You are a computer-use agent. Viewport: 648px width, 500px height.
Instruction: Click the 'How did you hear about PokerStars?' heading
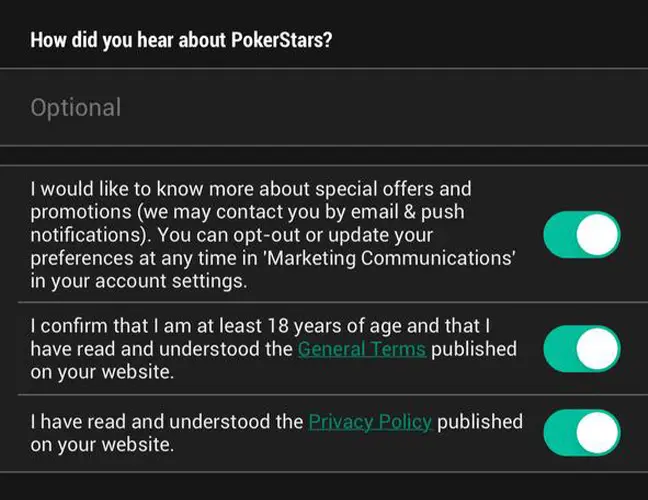[181, 41]
